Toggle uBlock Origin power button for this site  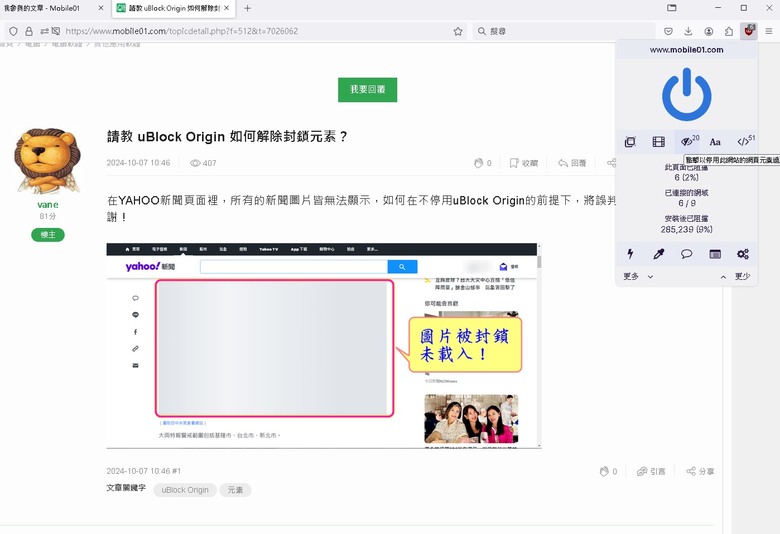click(x=686, y=95)
